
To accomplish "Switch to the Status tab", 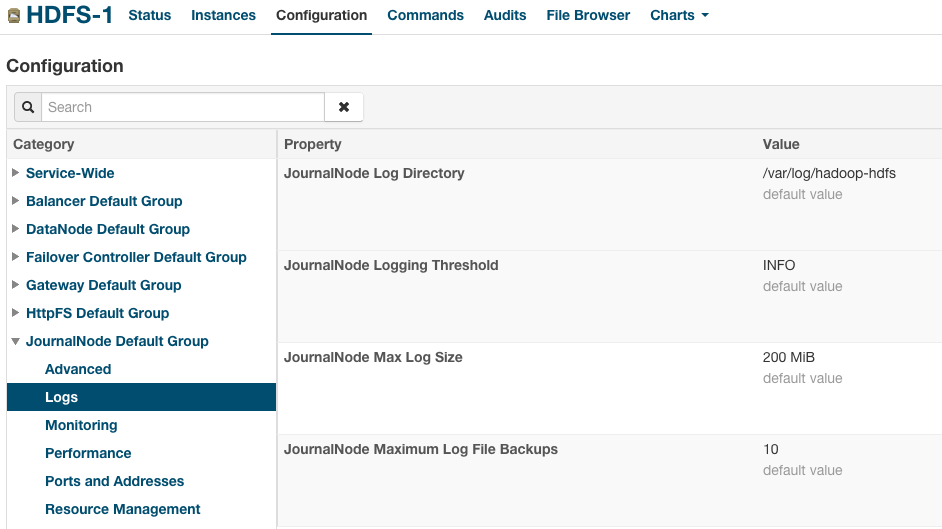I will [x=150, y=16].
